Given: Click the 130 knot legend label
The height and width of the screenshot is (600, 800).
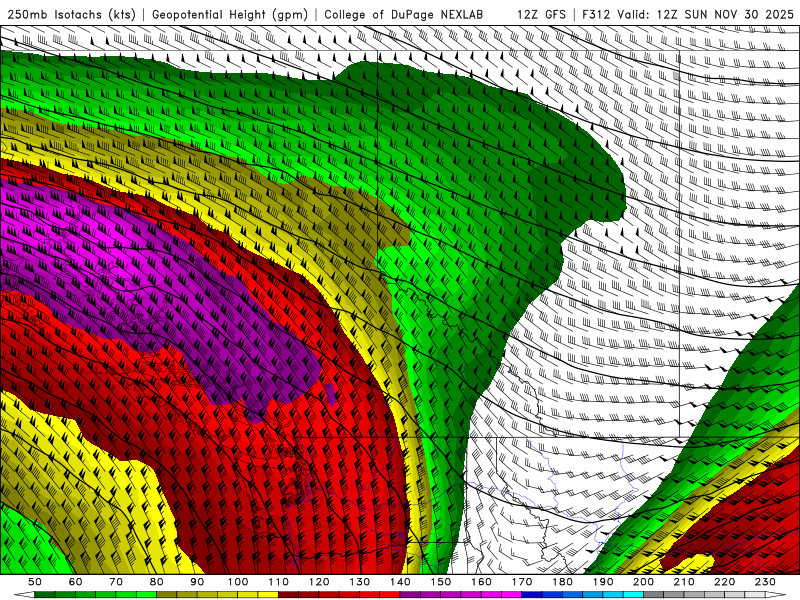Looking at the screenshot, I should click(x=360, y=582).
